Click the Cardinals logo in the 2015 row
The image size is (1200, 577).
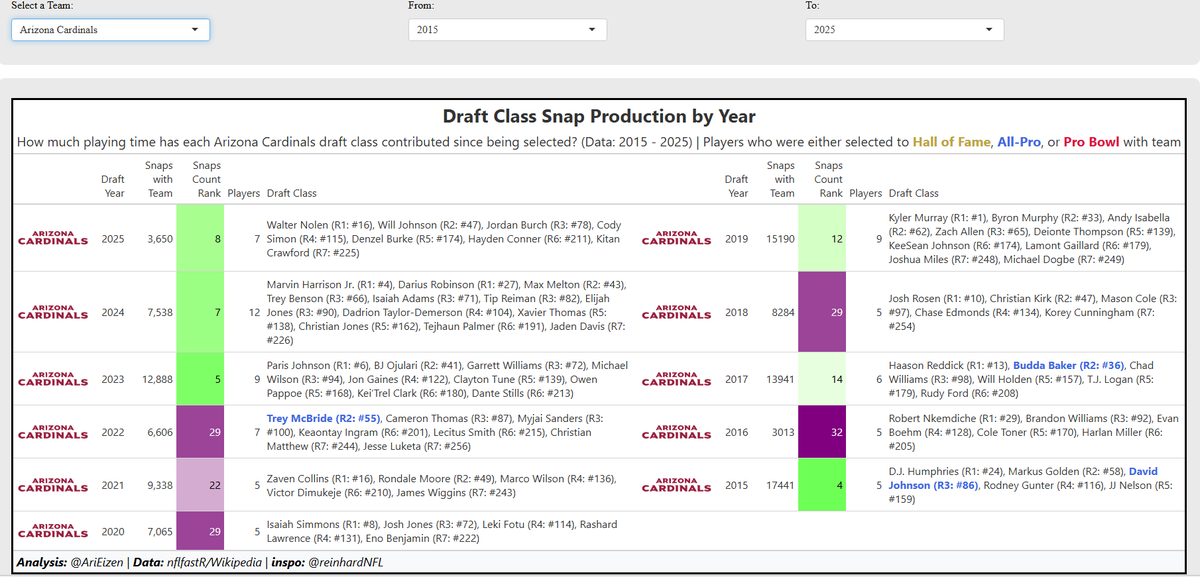tap(676, 487)
